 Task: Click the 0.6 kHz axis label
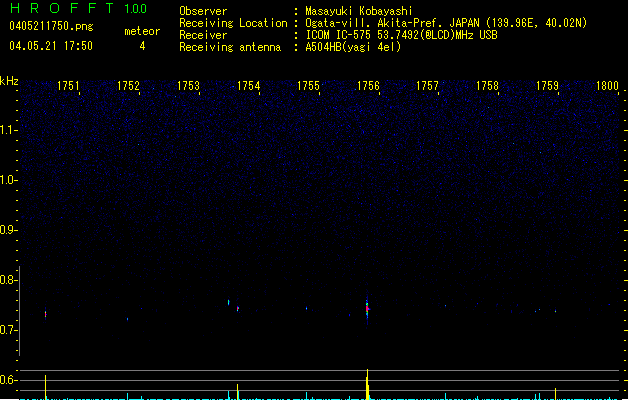[x=8, y=380]
